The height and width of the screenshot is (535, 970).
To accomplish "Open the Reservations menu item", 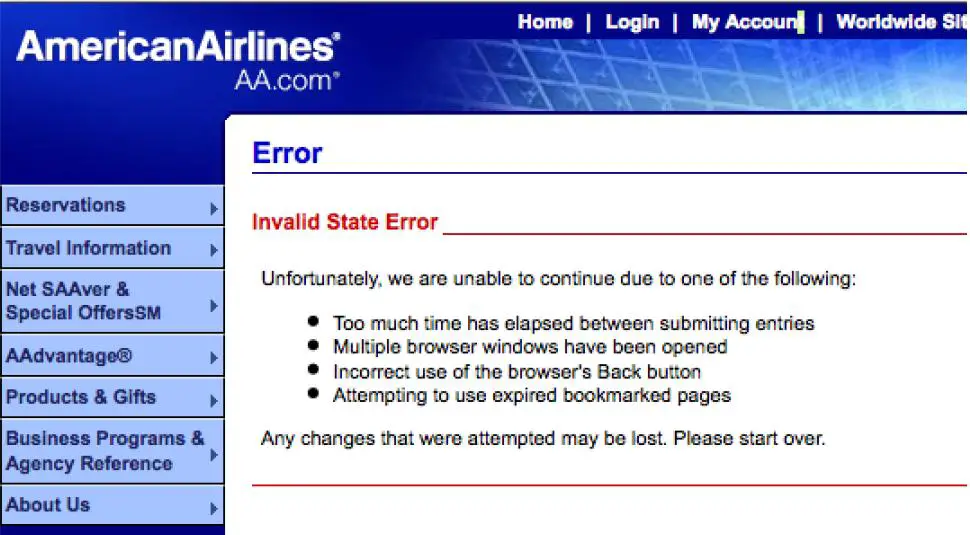I will [112, 205].
